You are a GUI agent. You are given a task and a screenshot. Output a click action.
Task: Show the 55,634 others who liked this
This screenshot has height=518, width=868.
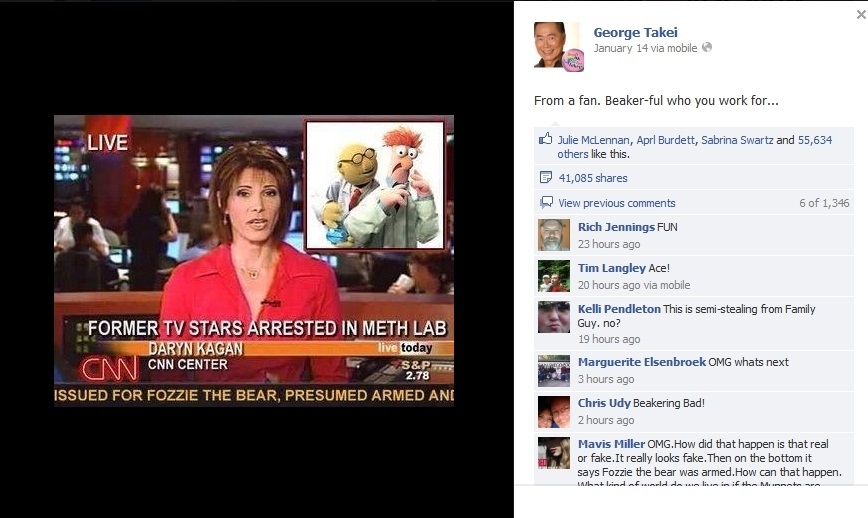(694, 147)
